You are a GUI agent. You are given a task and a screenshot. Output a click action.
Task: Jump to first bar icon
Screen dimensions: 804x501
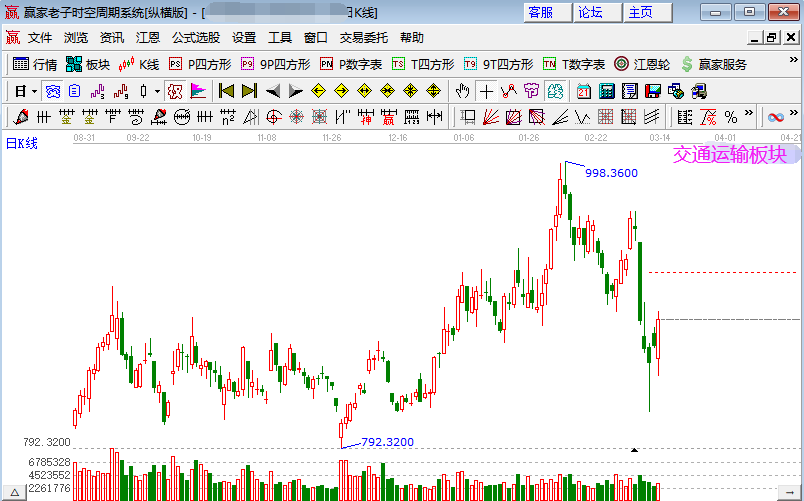coord(226,91)
